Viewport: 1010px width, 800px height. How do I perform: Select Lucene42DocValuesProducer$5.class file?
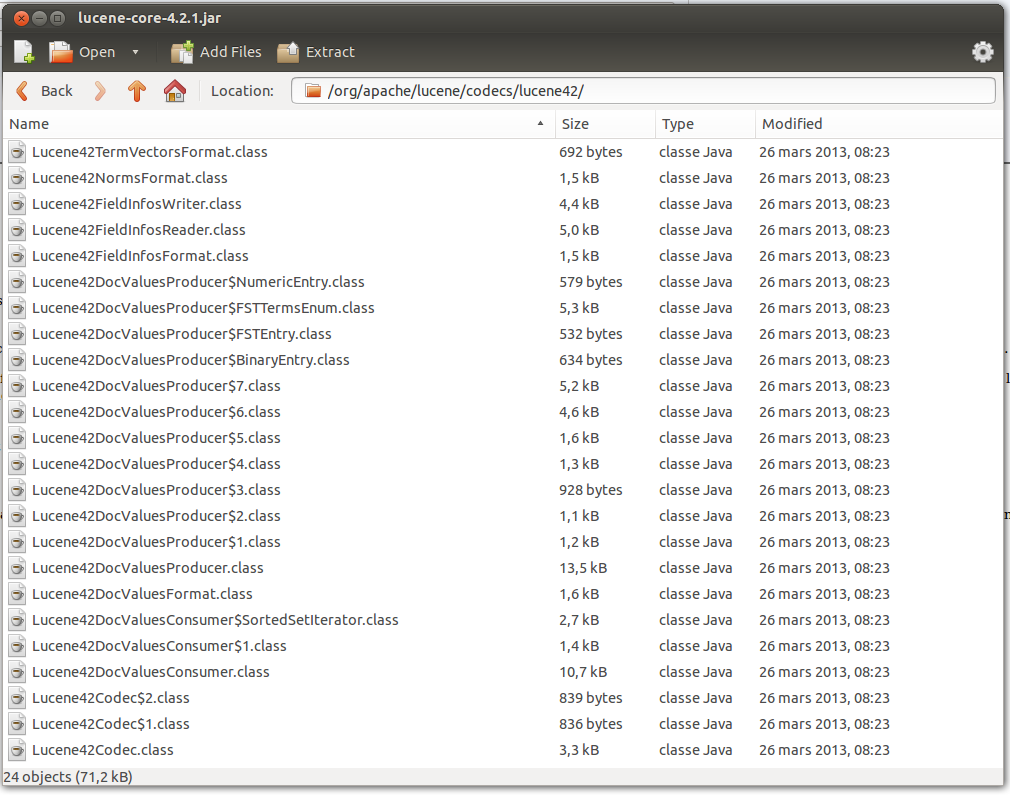(502, 438)
